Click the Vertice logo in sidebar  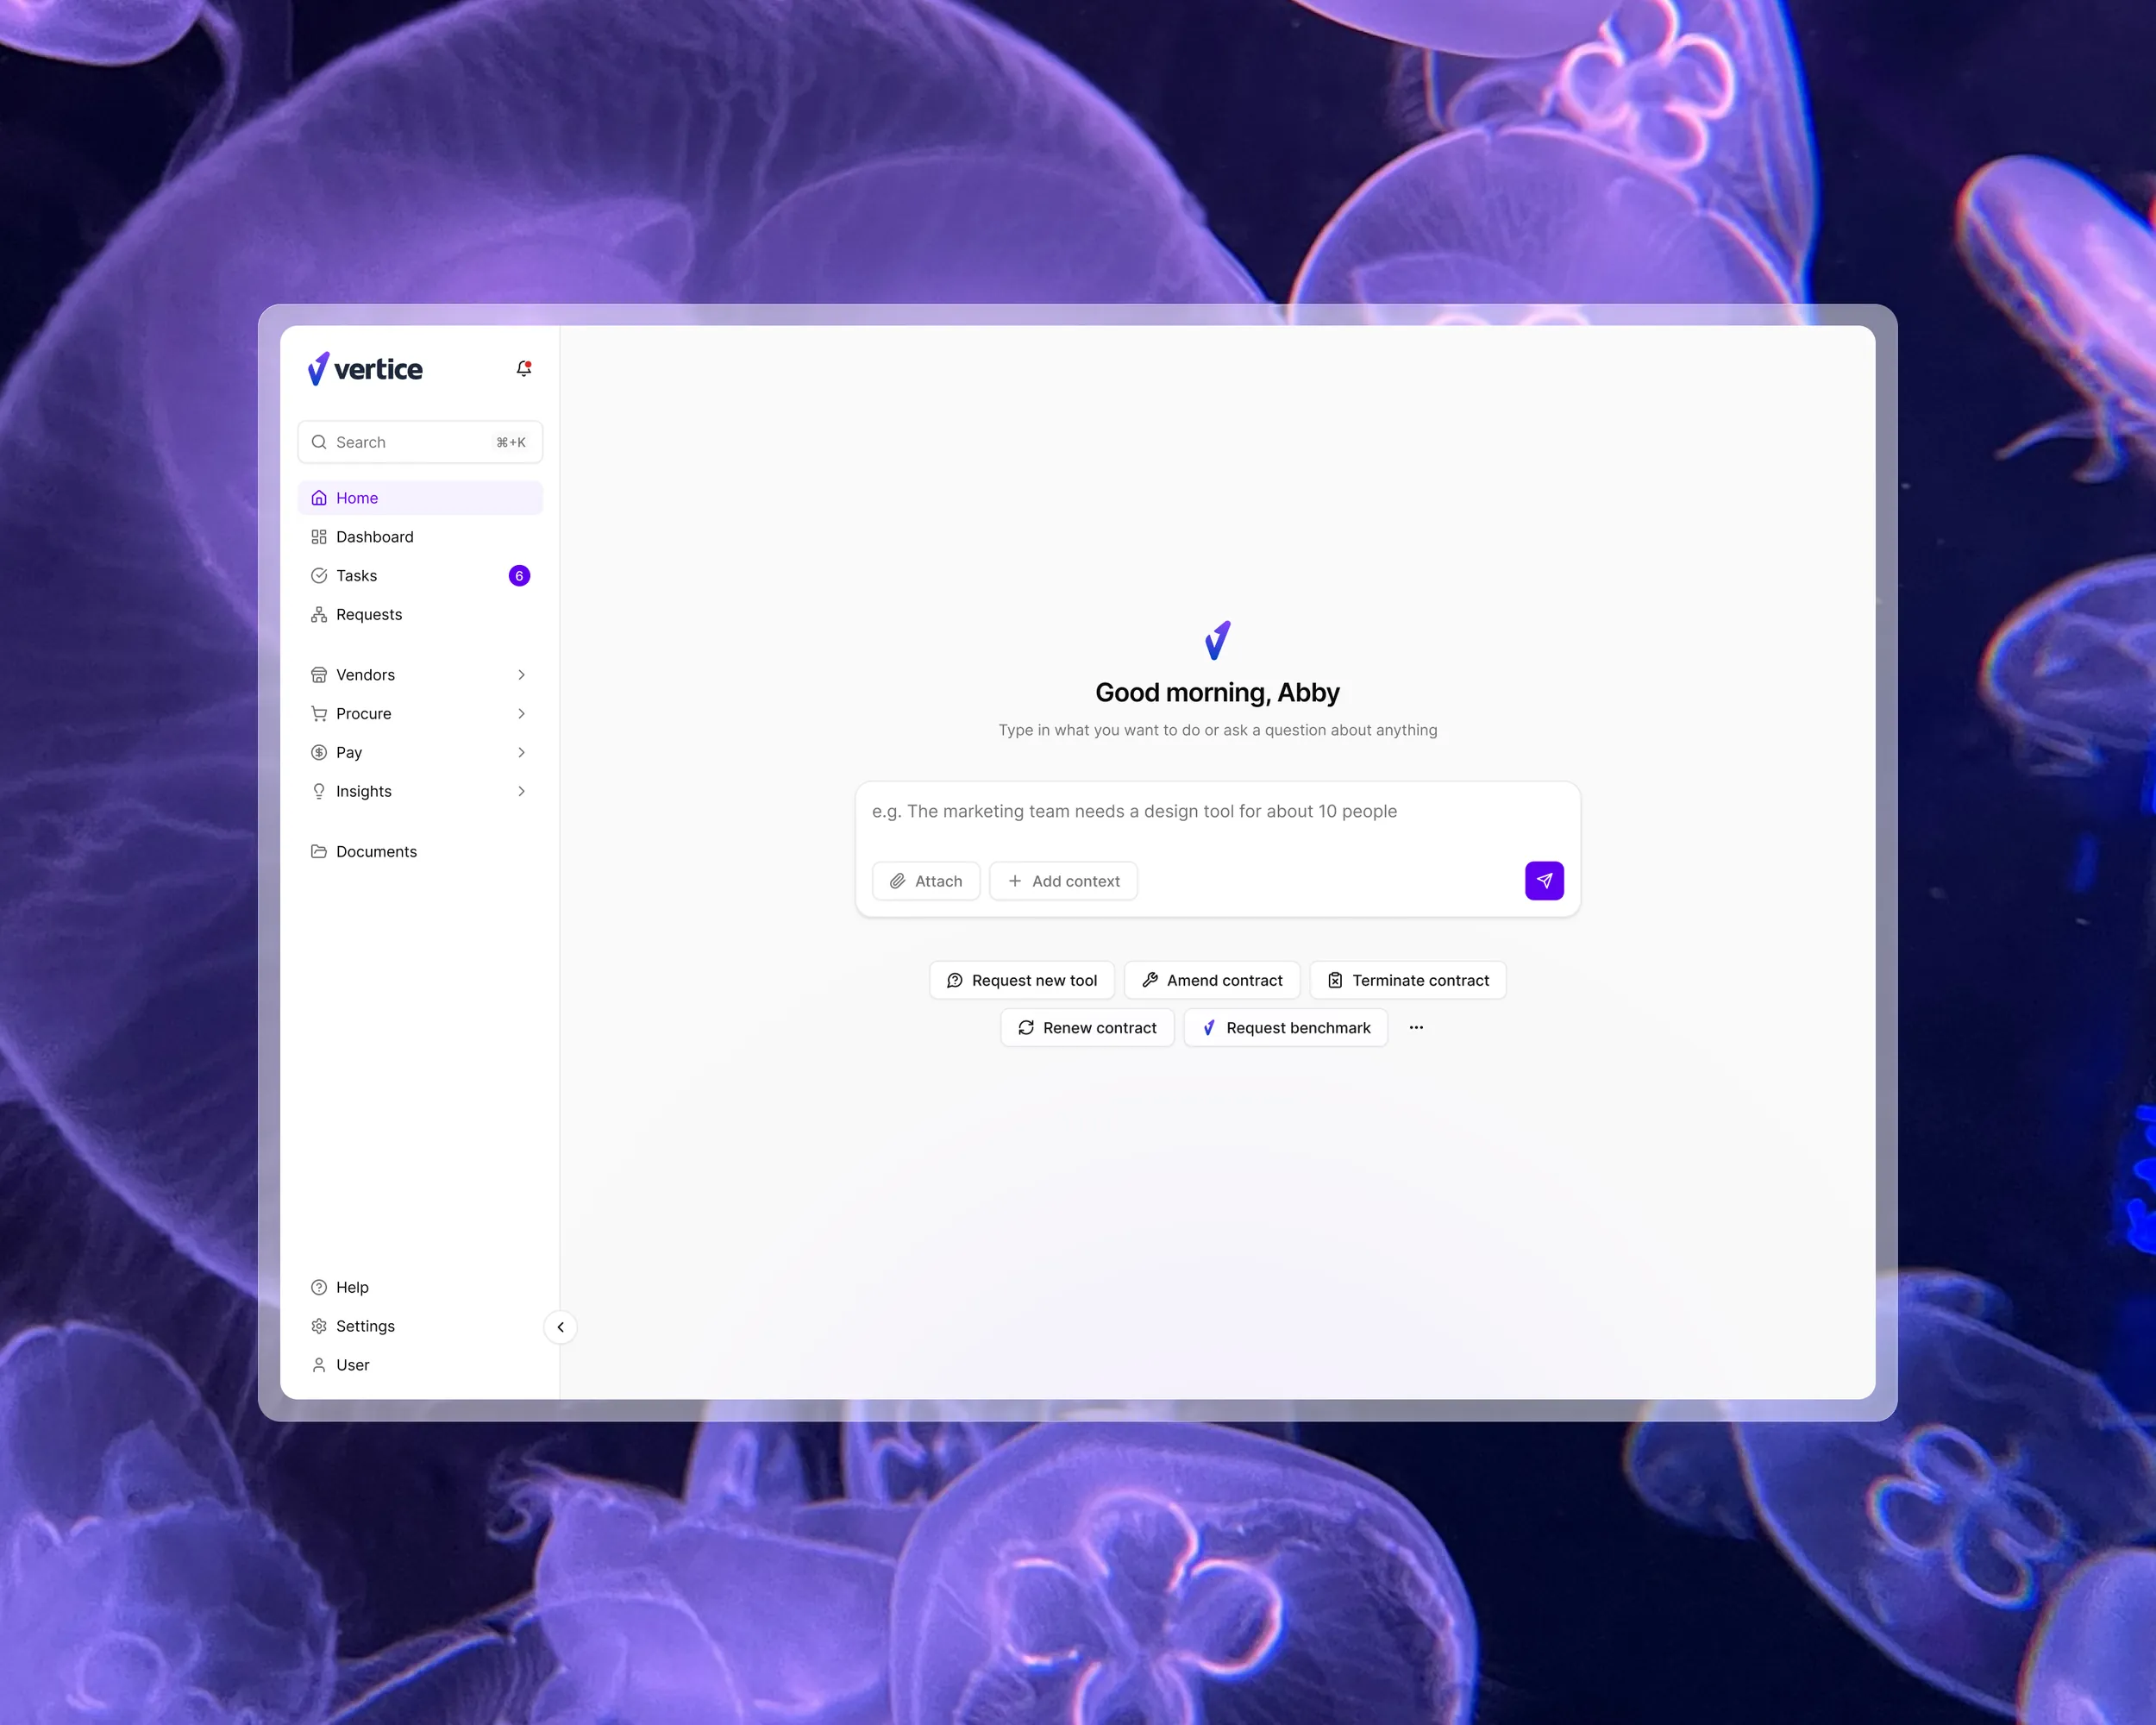click(x=365, y=369)
